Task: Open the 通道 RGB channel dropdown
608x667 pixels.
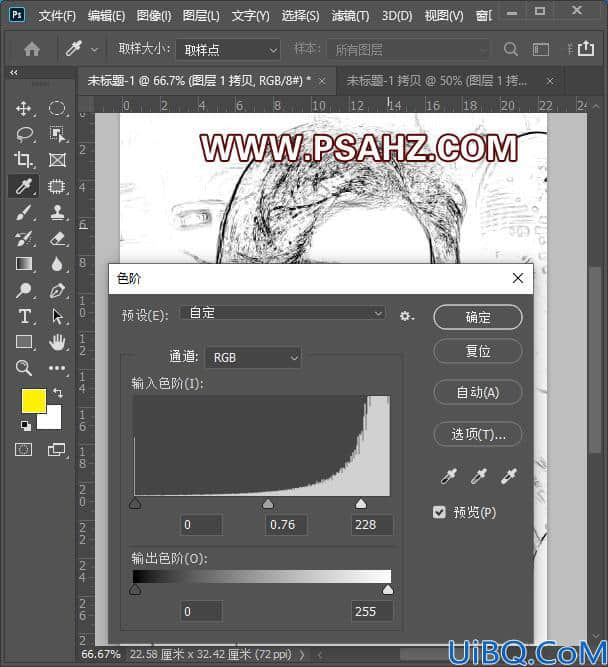Action: (254, 358)
